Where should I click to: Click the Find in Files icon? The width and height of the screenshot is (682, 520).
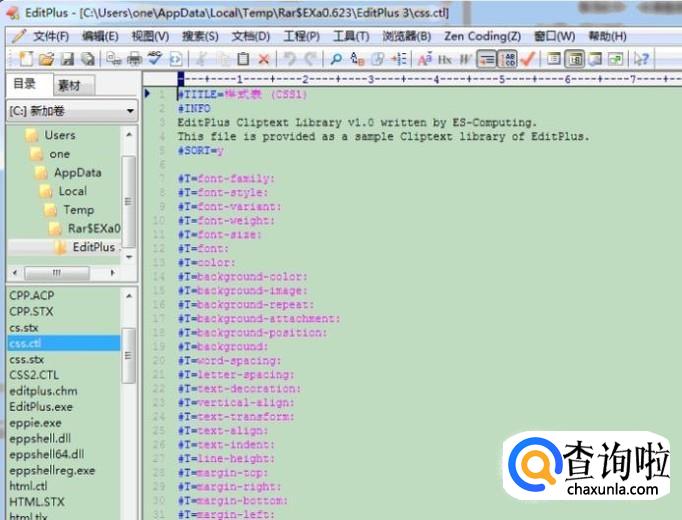coord(378,59)
